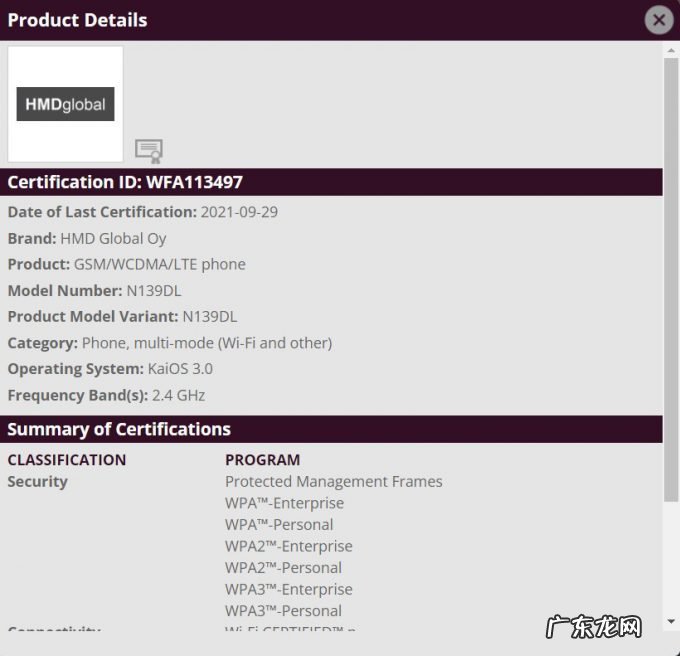The image size is (680, 656).
Task: Click the Product Details title text
Action: pos(77,20)
